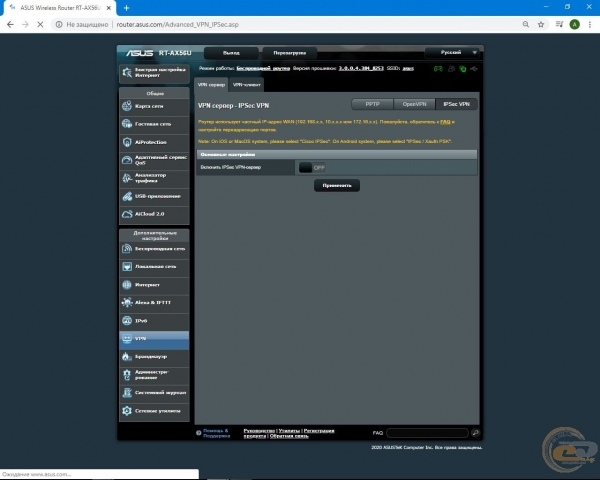600x480 pixels.
Task: Open the USB-приложение icon
Action: click(127, 196)
